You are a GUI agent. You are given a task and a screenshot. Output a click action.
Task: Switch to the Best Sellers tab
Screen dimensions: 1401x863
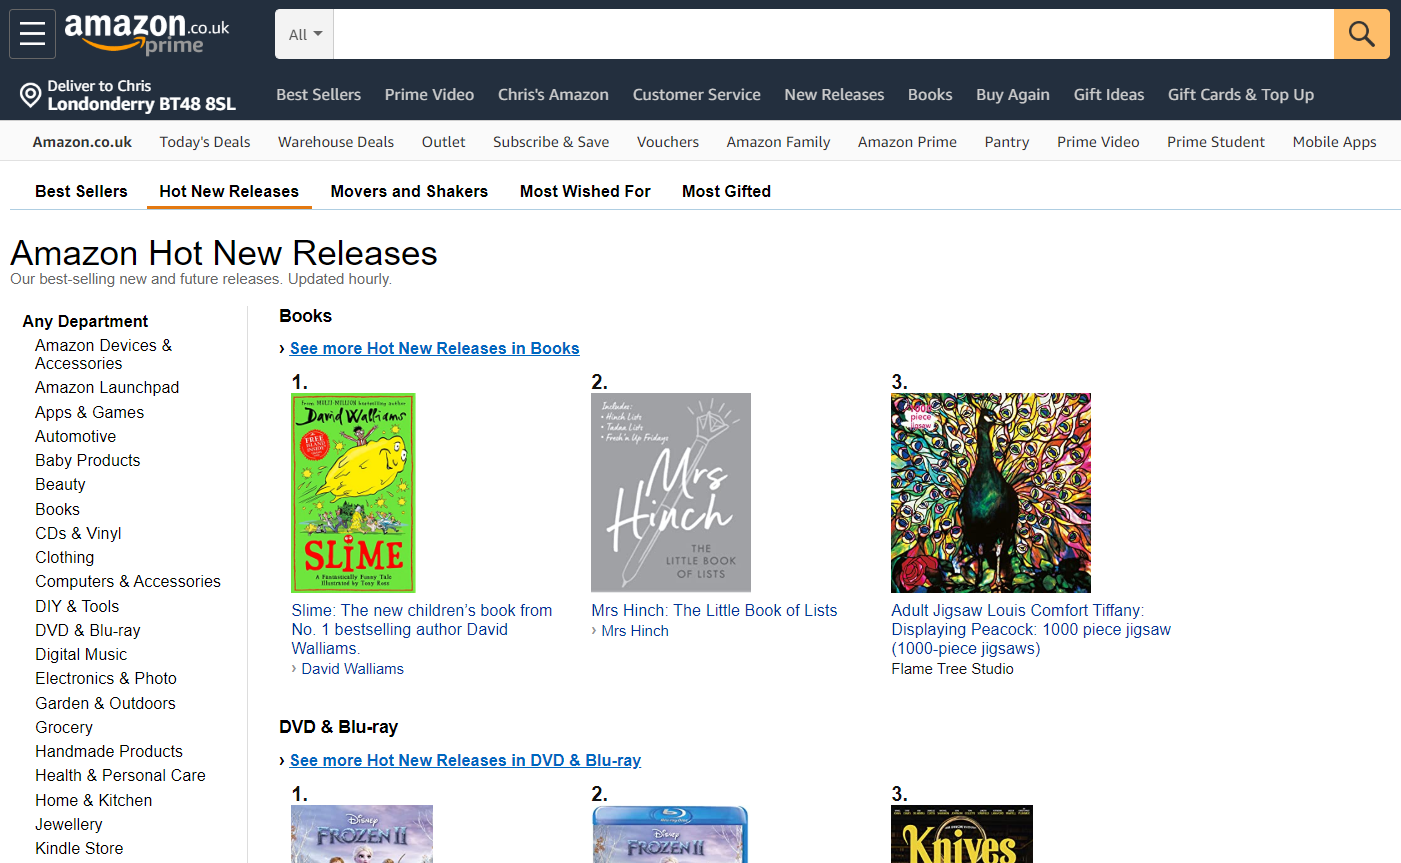coord(81,191)
